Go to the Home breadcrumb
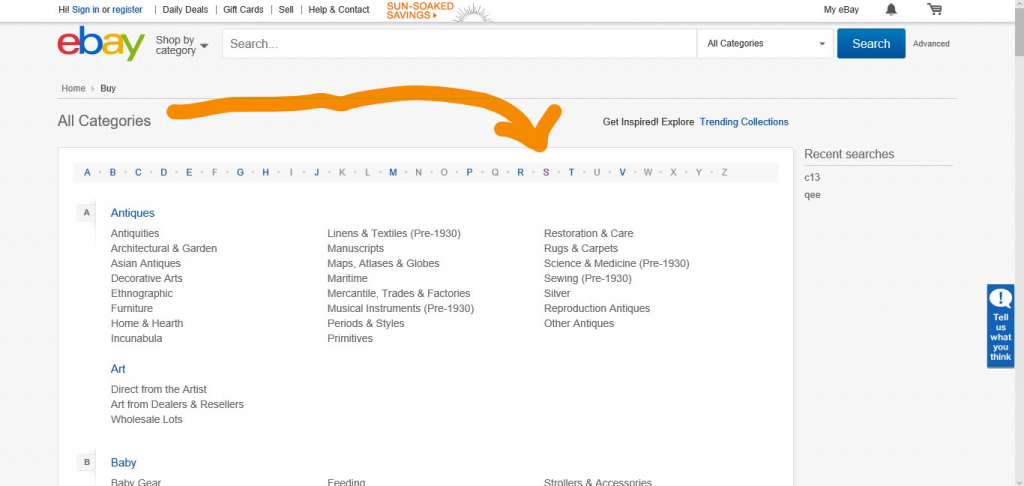This screenshot has height=486, width=1024. [x=73, y=88]
